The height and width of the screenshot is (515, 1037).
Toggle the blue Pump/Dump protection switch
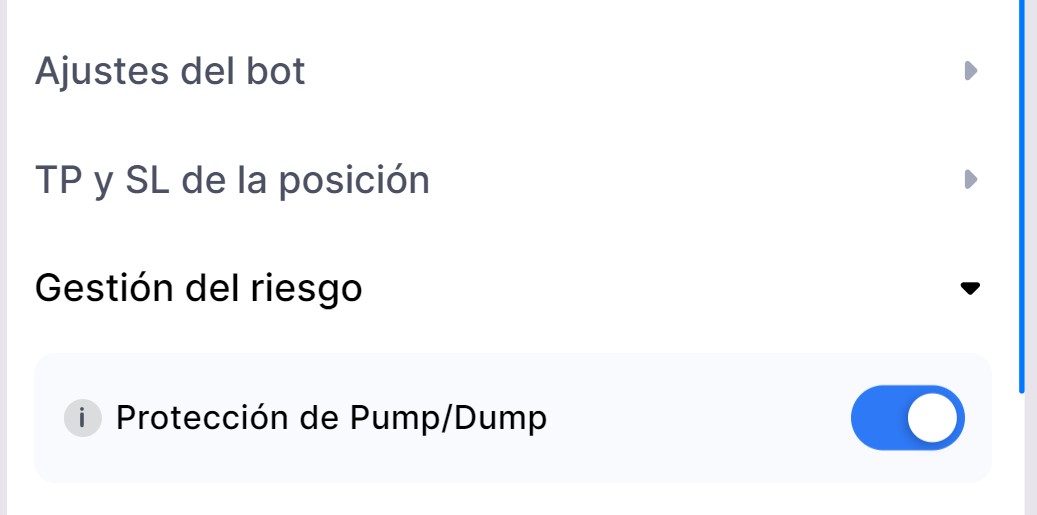click(x=908, y=418)
